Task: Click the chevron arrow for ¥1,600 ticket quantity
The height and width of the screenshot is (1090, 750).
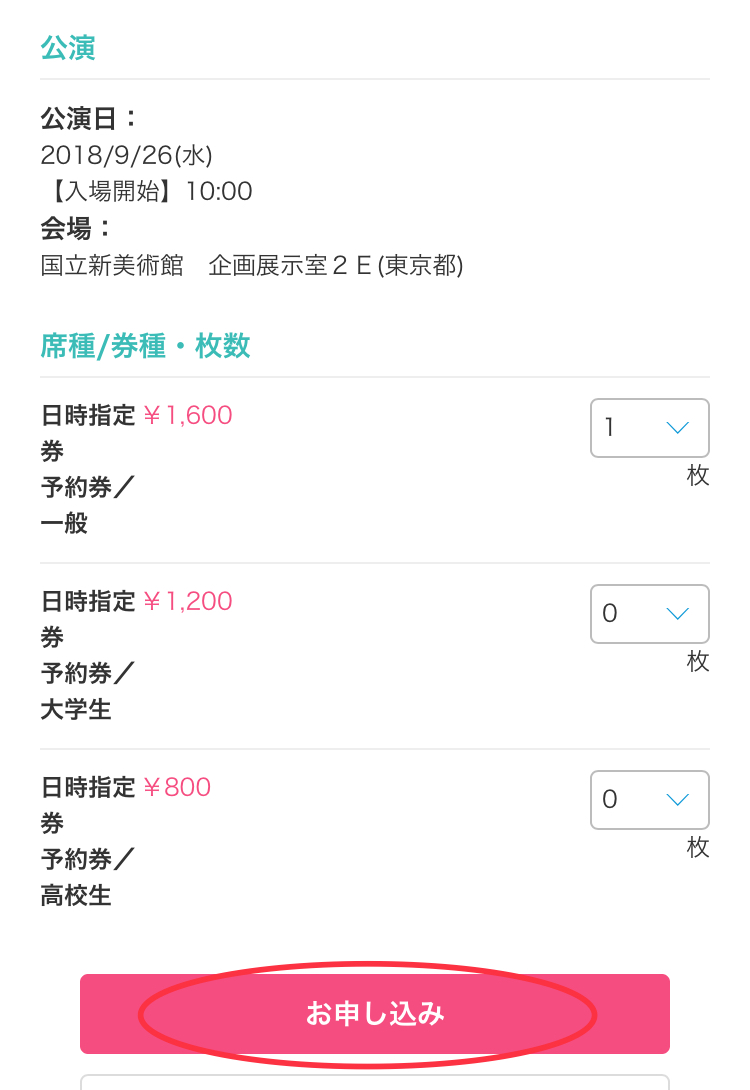Action: 677,428
